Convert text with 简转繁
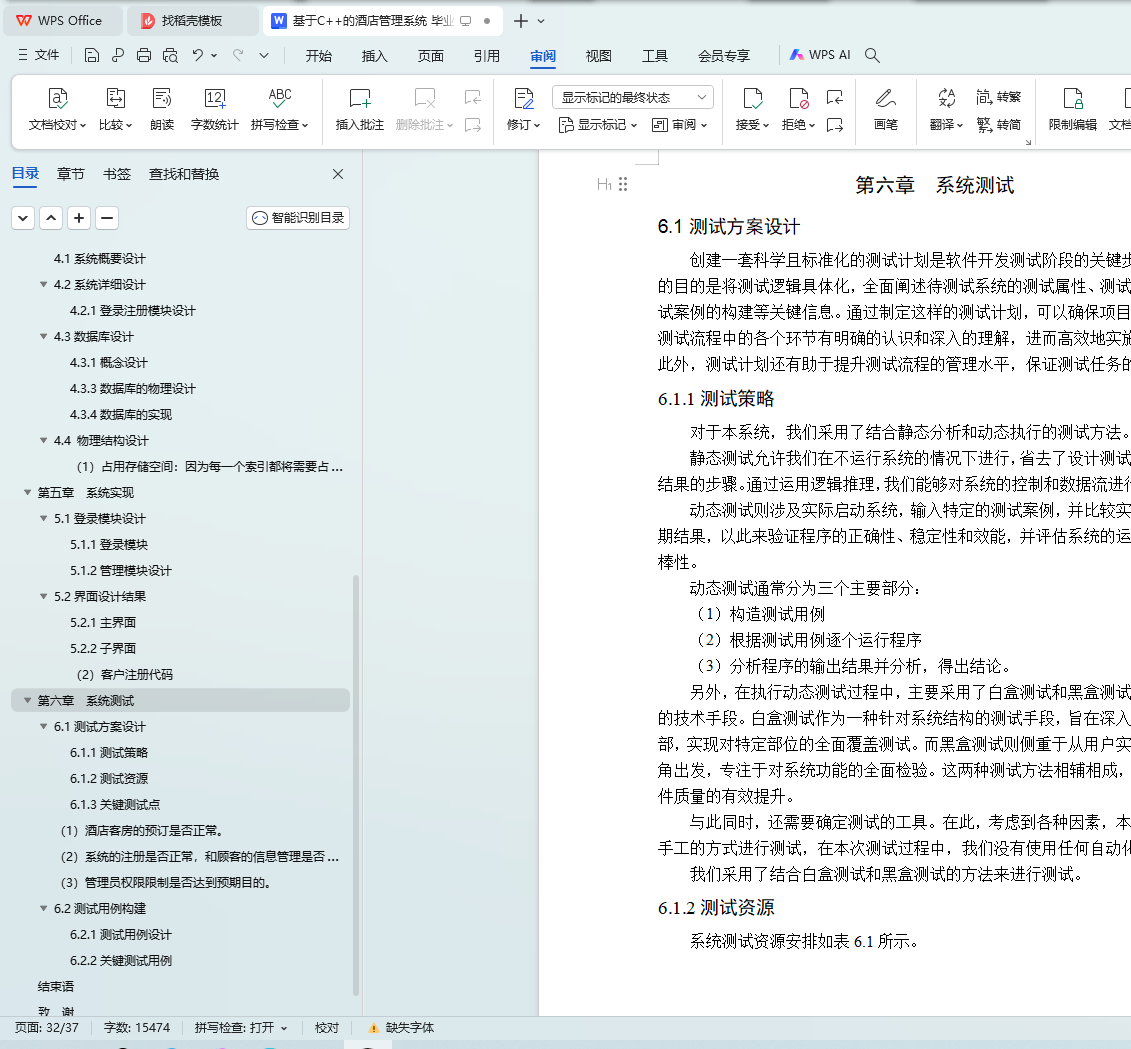 (x=998, y=97)
